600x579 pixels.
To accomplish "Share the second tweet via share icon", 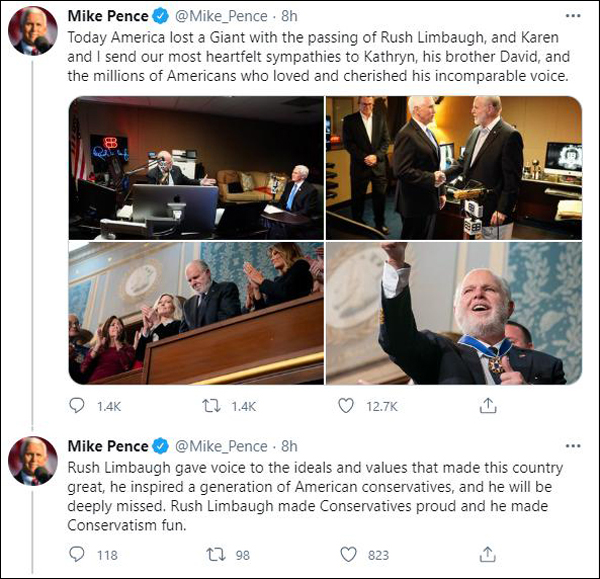I will pos(488,554).
